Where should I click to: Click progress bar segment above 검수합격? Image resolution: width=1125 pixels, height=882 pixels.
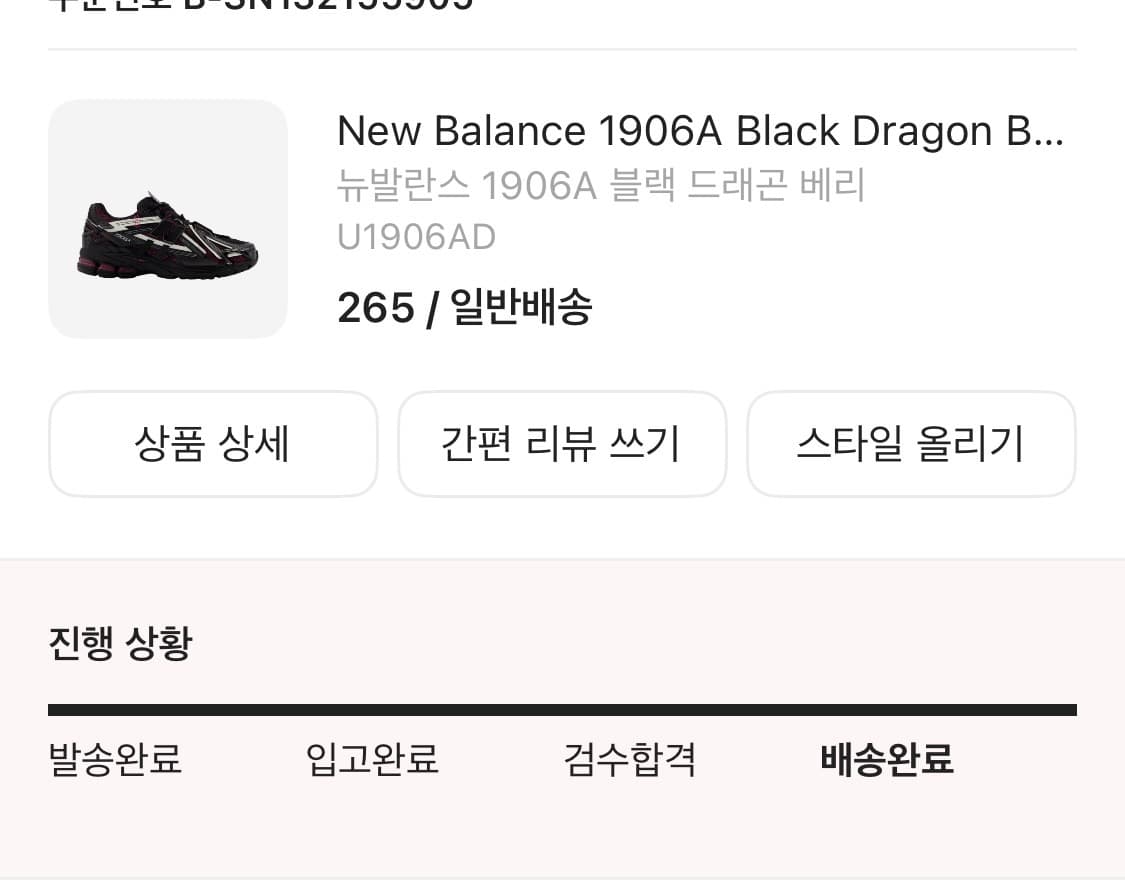pyautogui.click(x=630, y=710)
